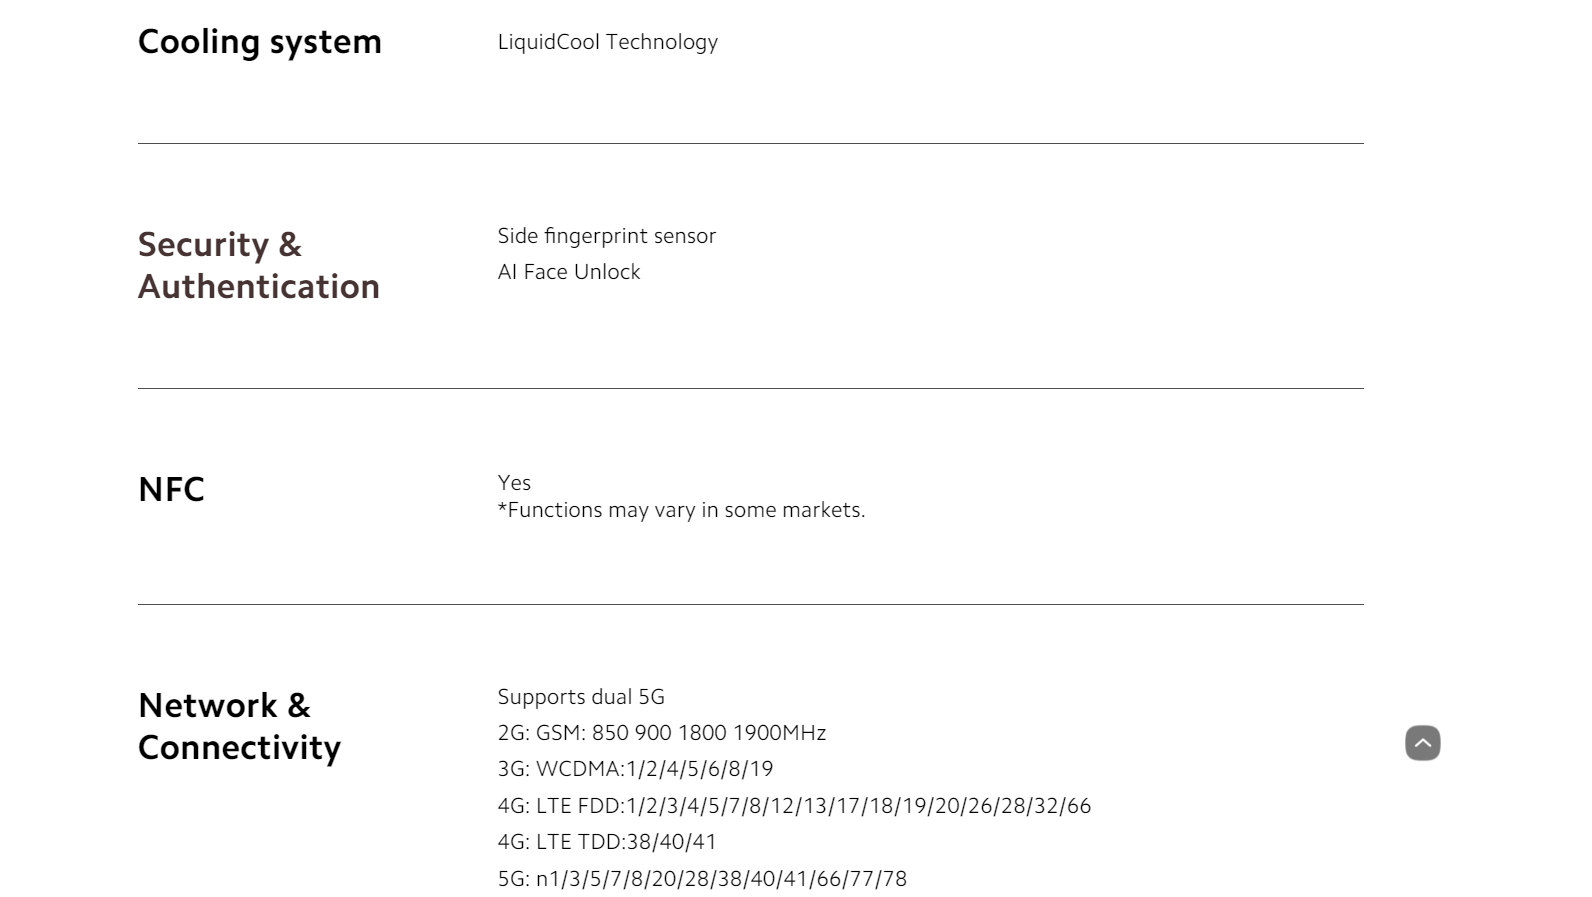Select the LiquidCool Technology text
The width and height of the screenshot is (1592, 897).
[608, 42]
